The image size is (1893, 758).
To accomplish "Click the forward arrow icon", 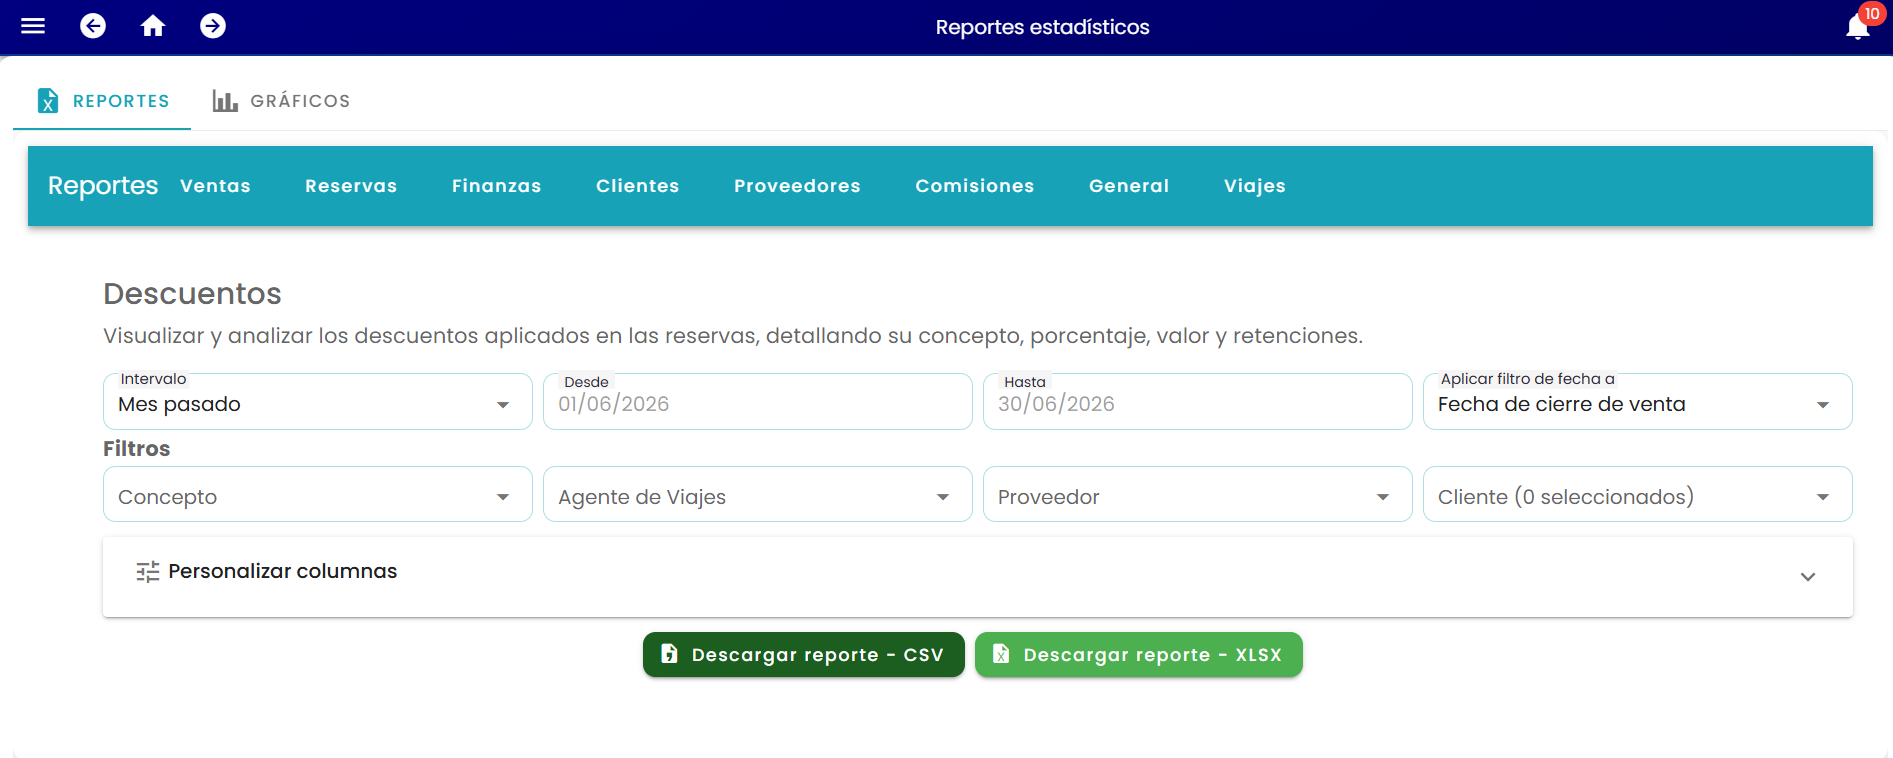I will click(213, 26).
